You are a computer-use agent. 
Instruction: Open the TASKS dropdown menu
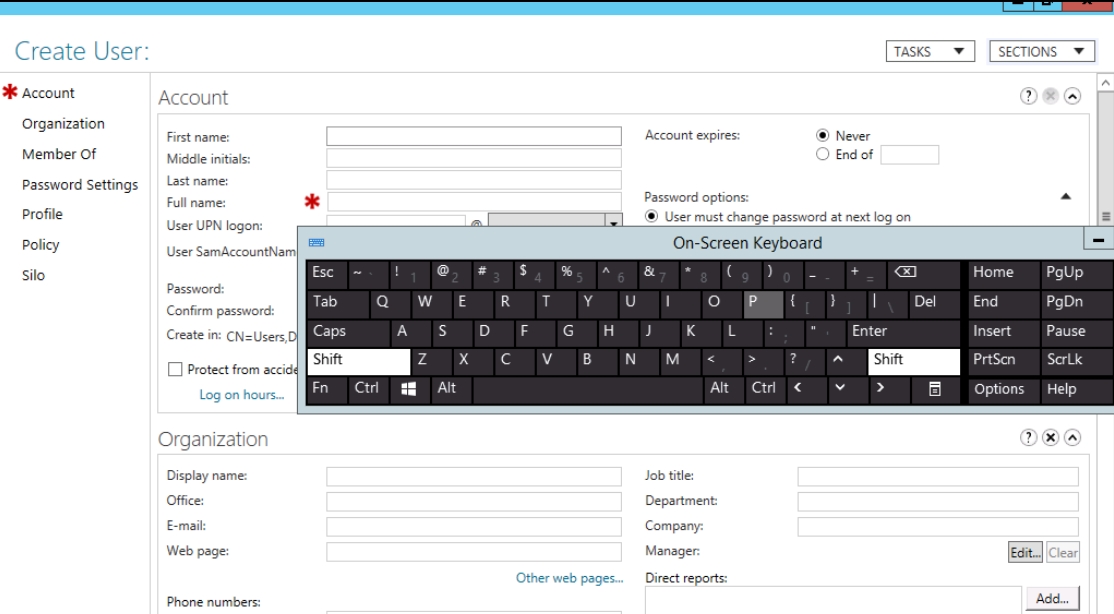tap(930, 52)
